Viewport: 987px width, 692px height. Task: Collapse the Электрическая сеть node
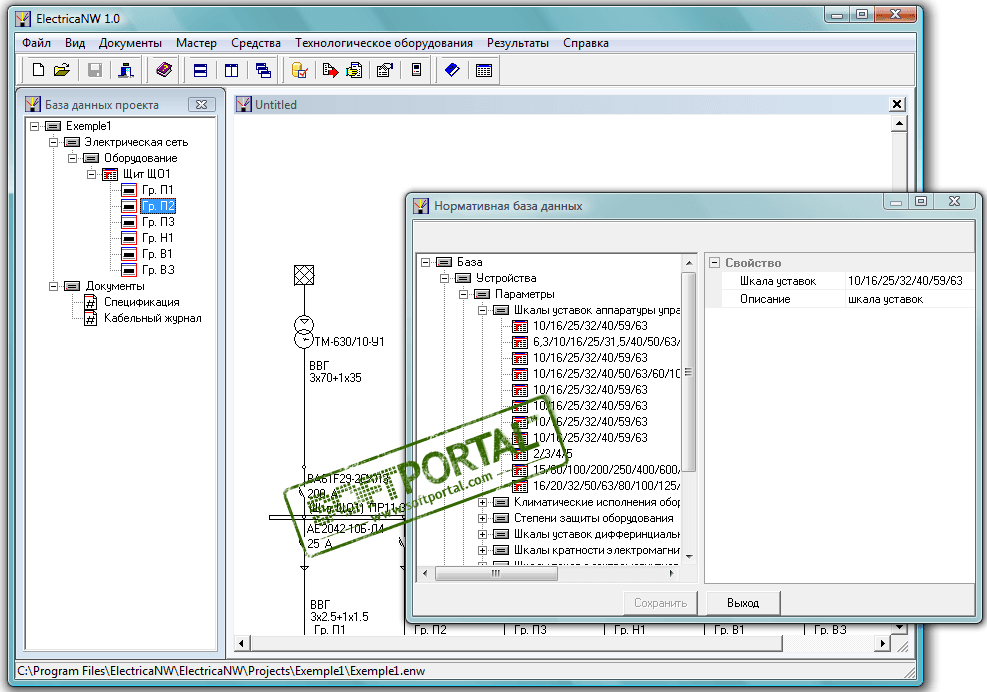[54, 142]
